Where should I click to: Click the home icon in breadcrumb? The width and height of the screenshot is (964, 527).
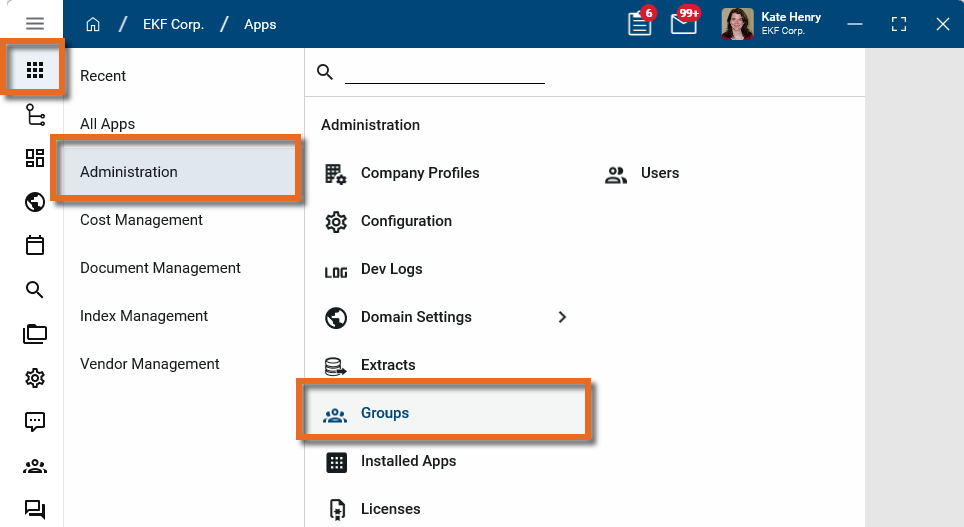coord(93,25)
